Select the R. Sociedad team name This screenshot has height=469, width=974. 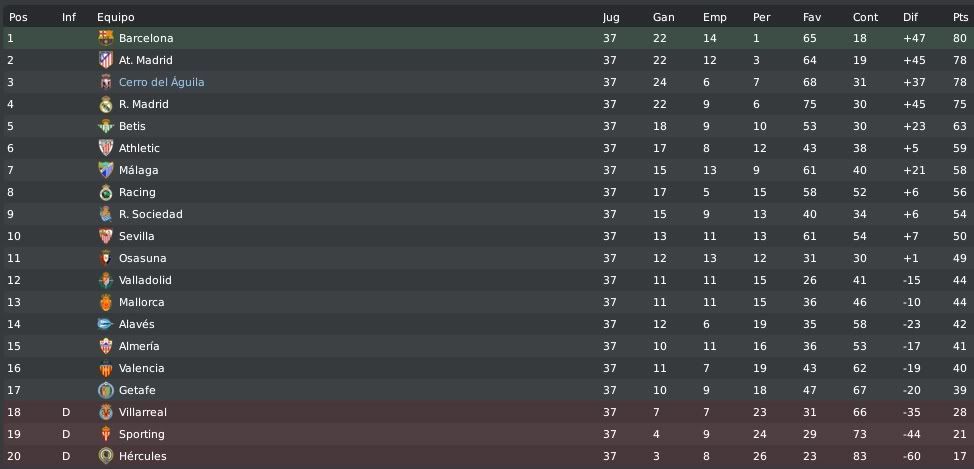(151, 214)
